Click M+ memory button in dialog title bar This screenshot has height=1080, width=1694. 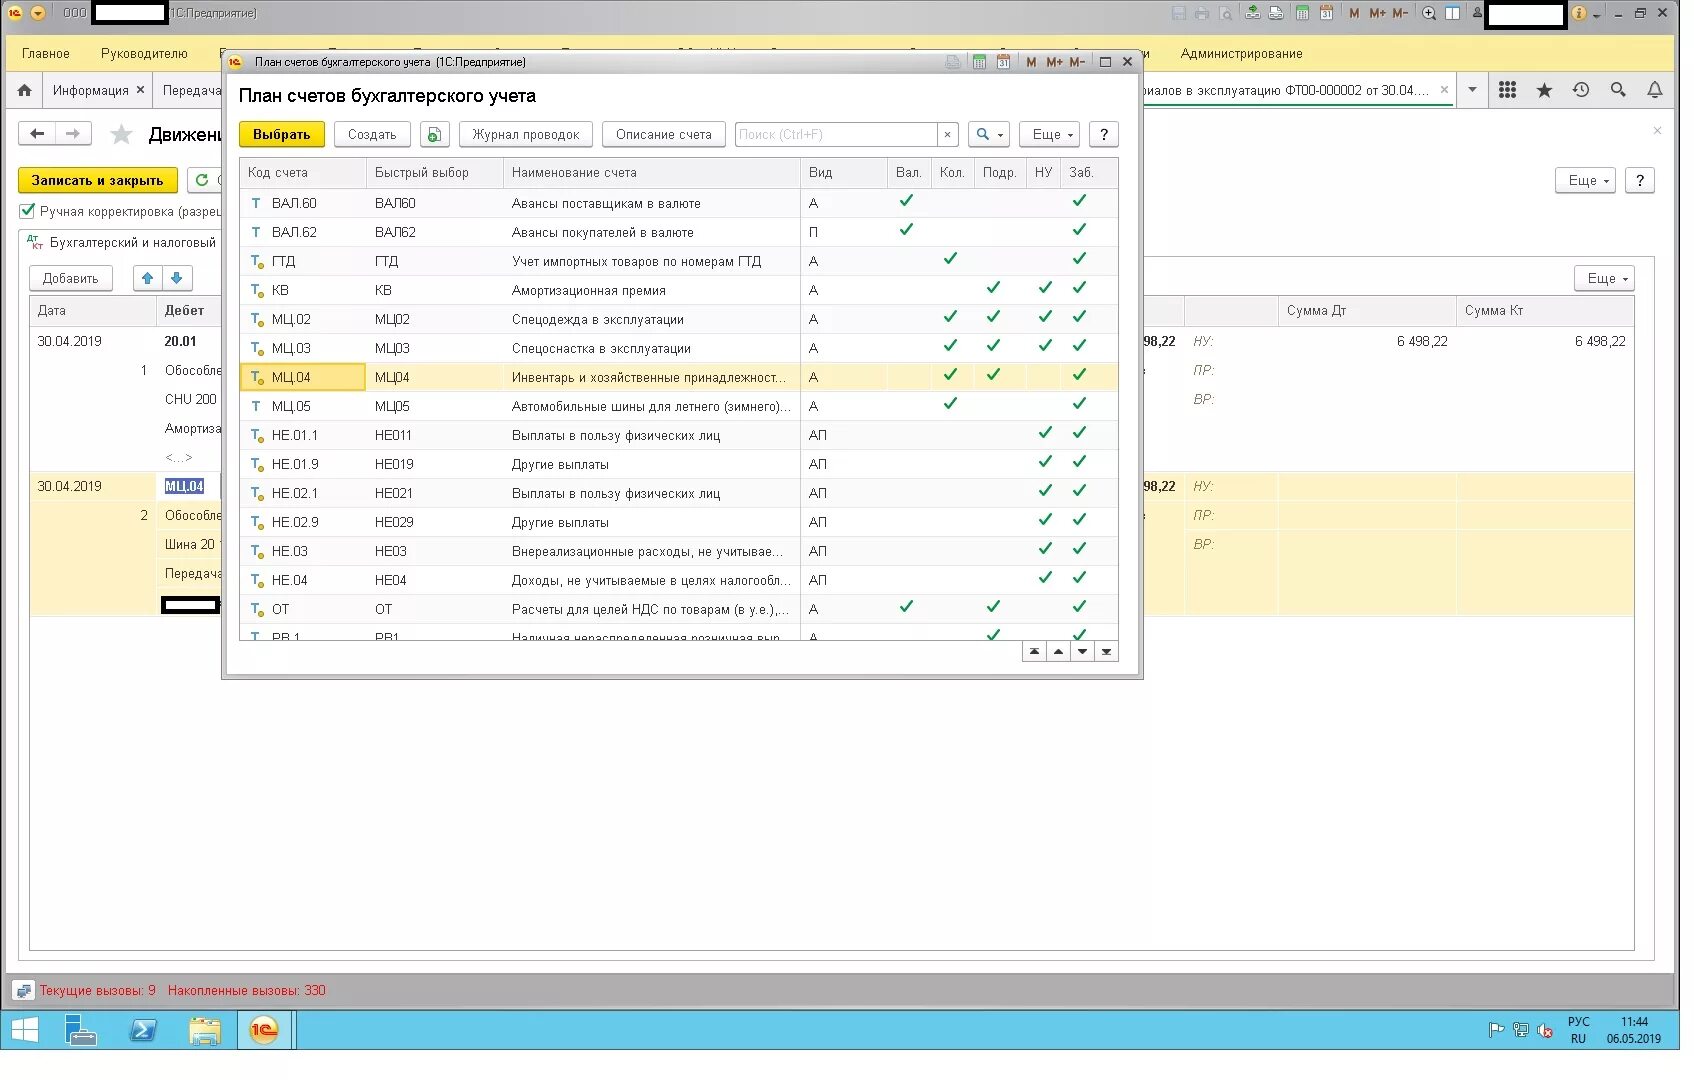point(1054,62)
